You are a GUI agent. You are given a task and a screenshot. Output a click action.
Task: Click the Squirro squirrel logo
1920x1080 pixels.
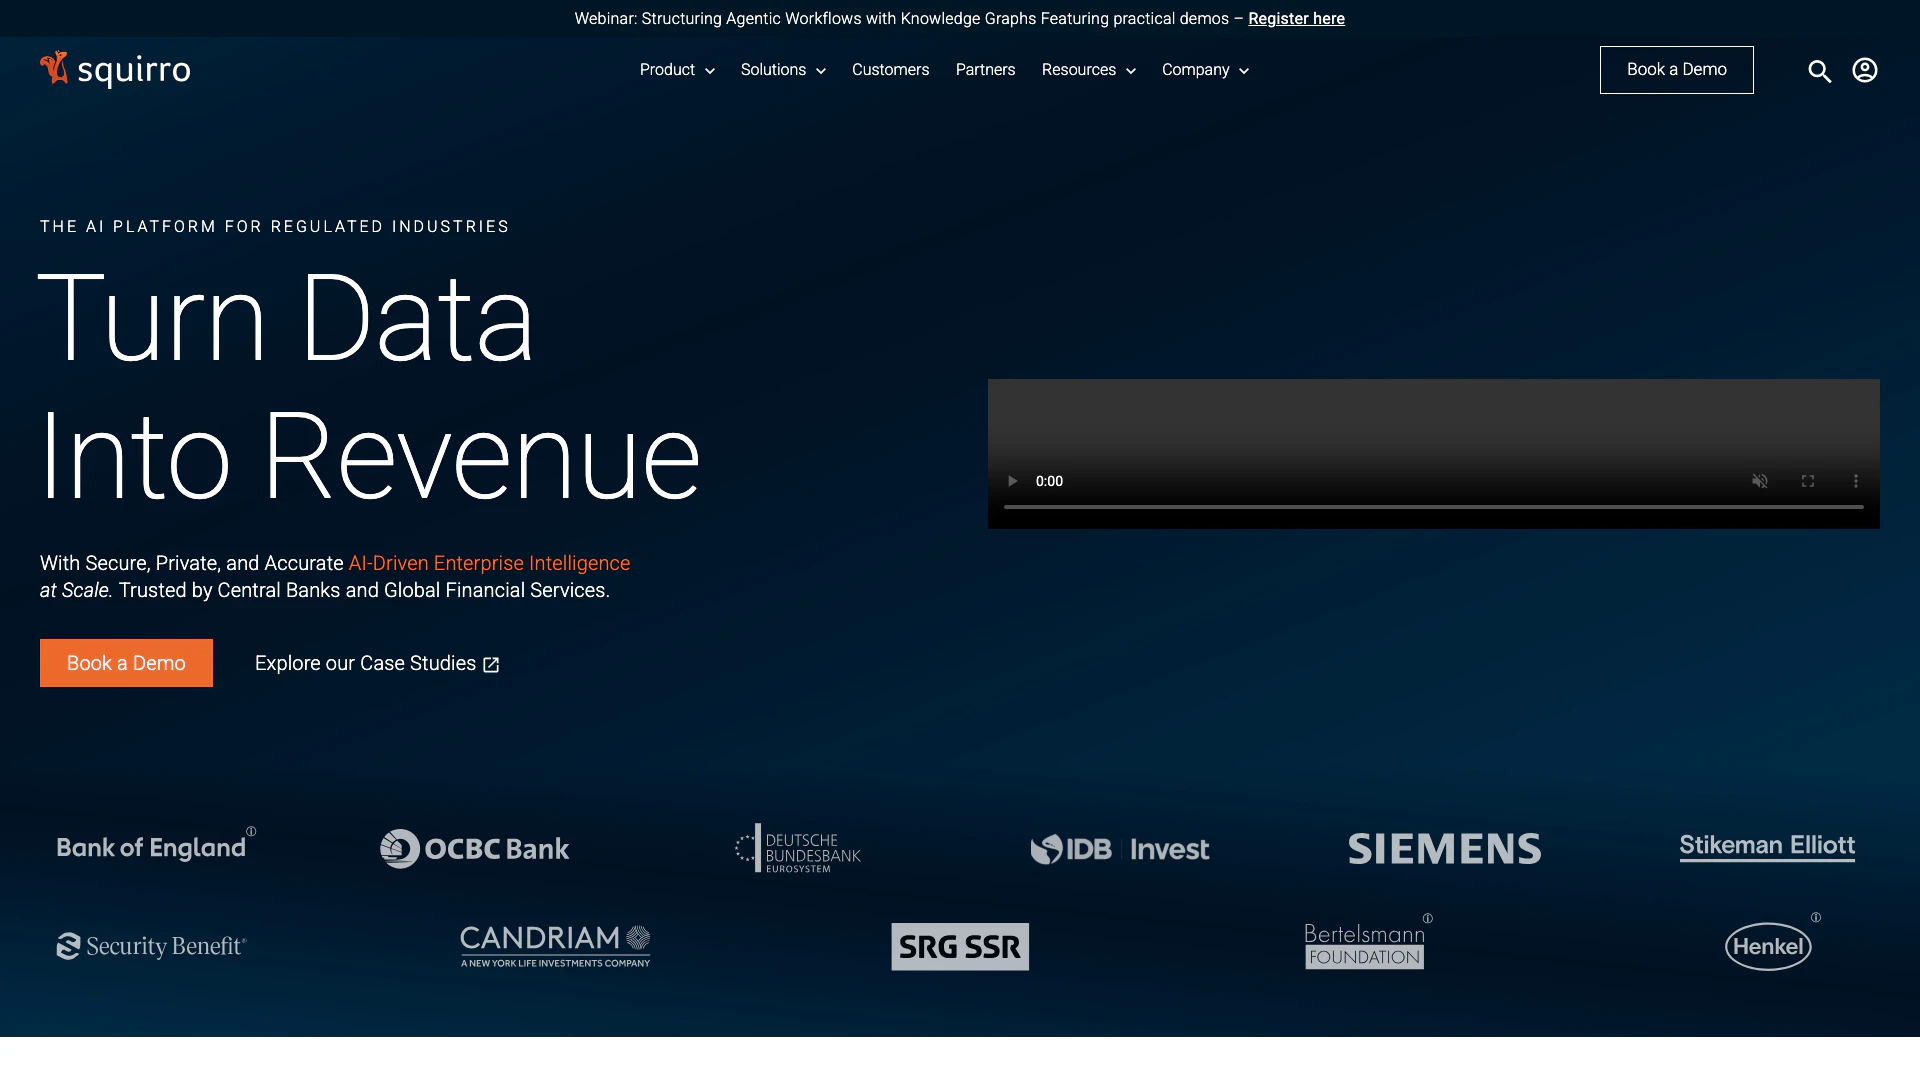pos(54,68)
